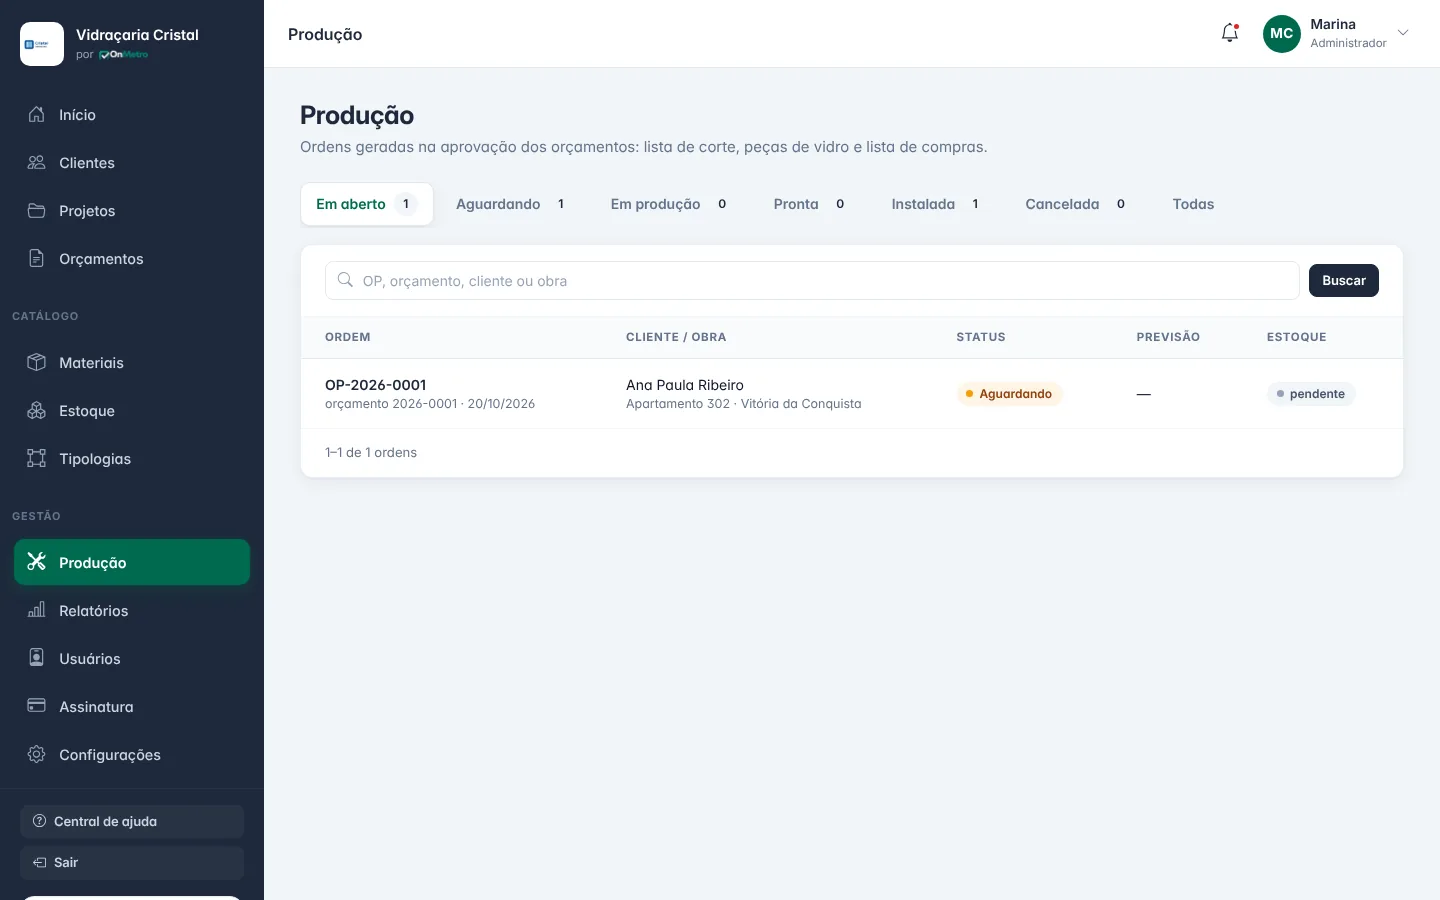This screenshot has width=1440, height=900.
Task: Open Clientes in sidebar
Action: [x=132, y=163]
